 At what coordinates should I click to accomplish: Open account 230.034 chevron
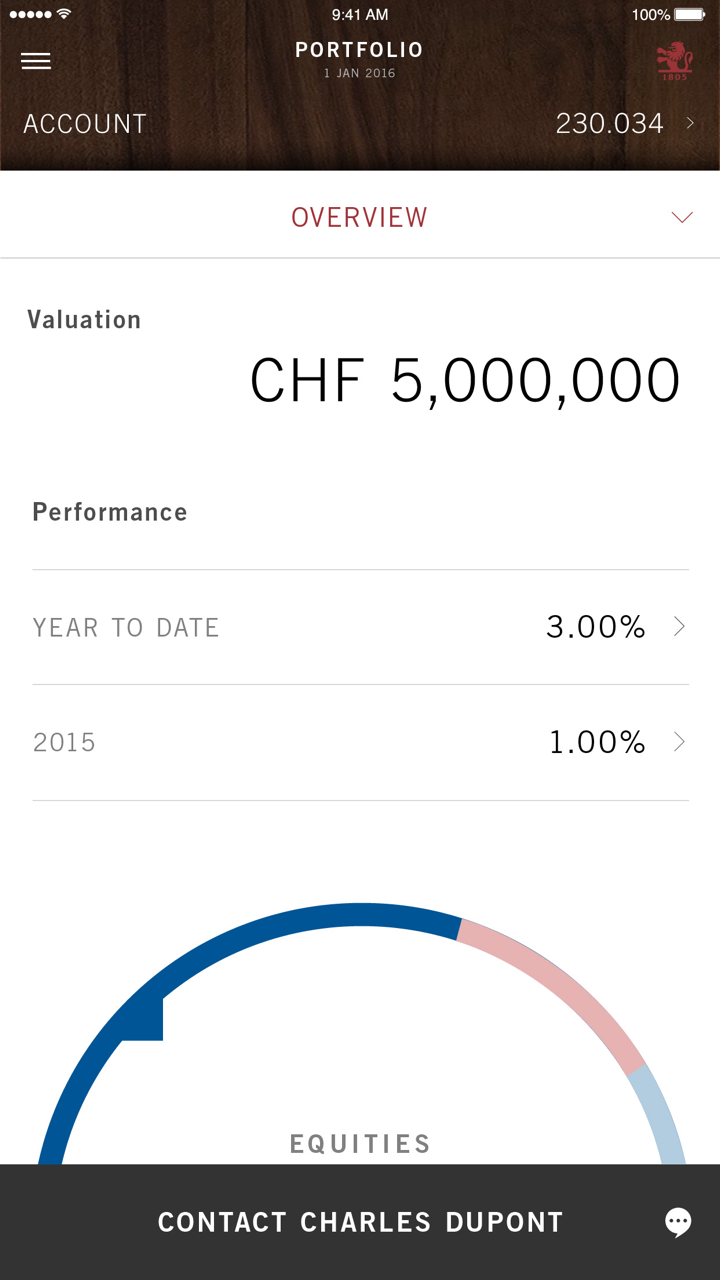(x=690, y=123)
